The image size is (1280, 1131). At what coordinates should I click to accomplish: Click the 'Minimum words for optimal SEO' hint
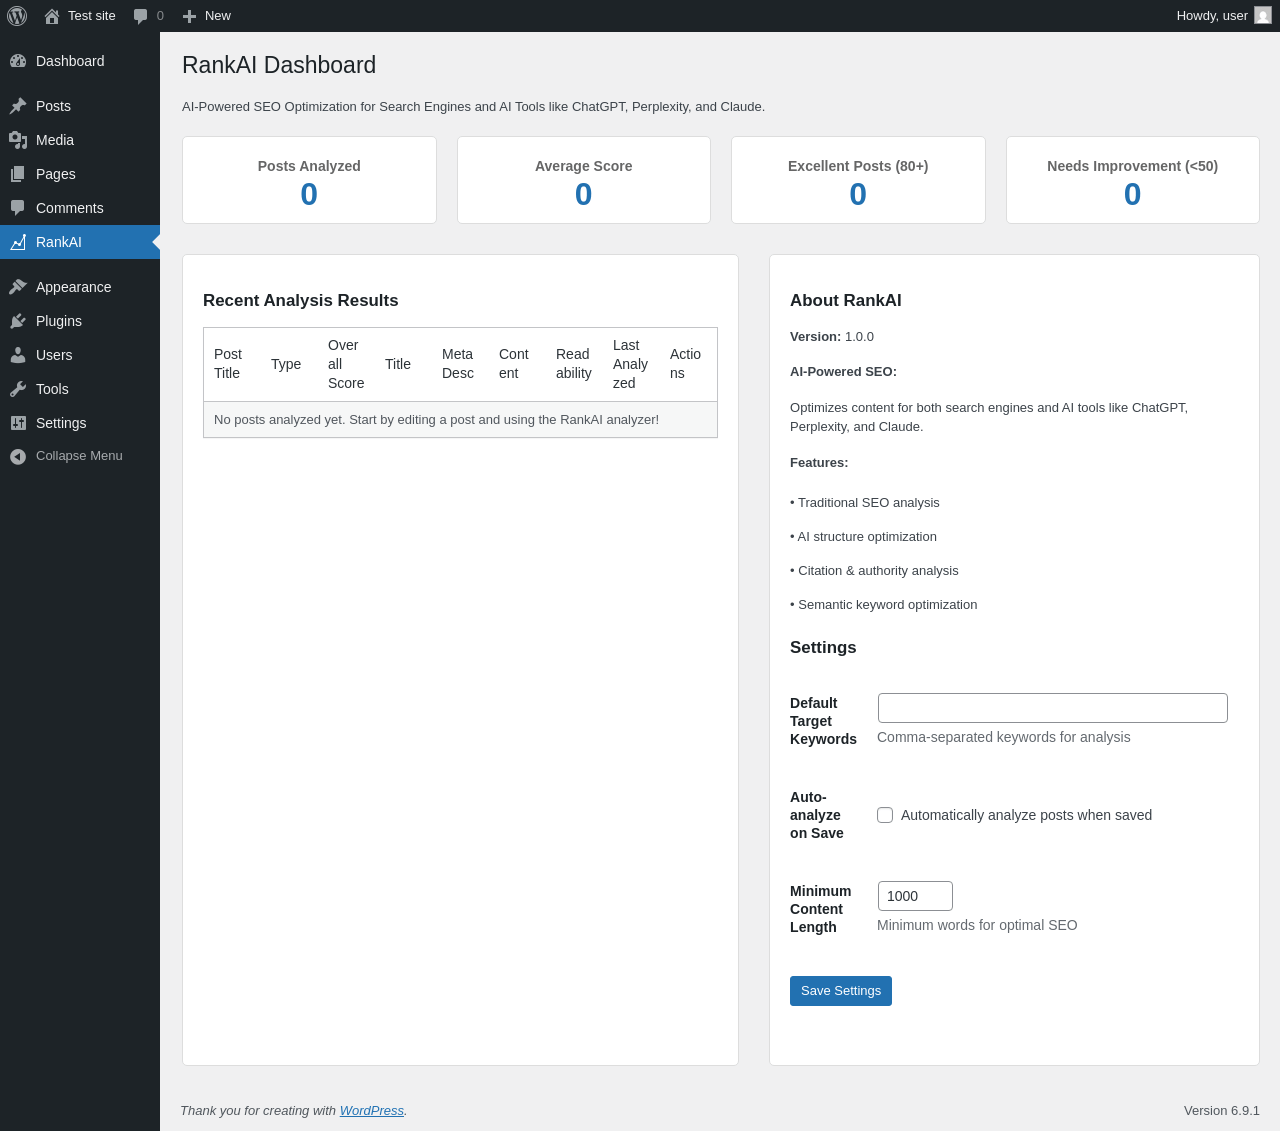[977, 925]
